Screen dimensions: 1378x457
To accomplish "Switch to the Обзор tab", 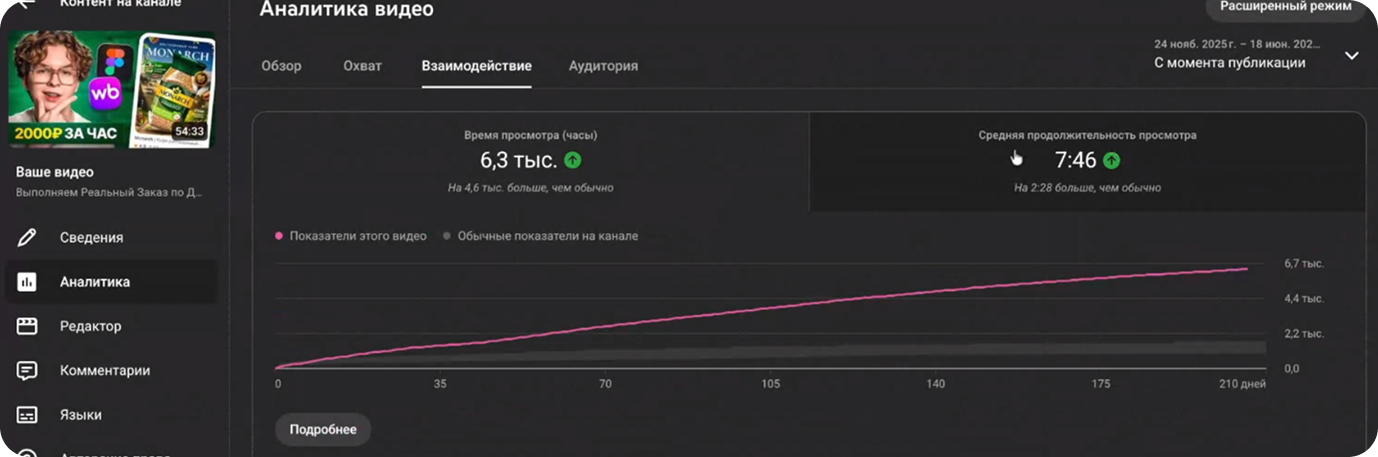I will (281, 66).
